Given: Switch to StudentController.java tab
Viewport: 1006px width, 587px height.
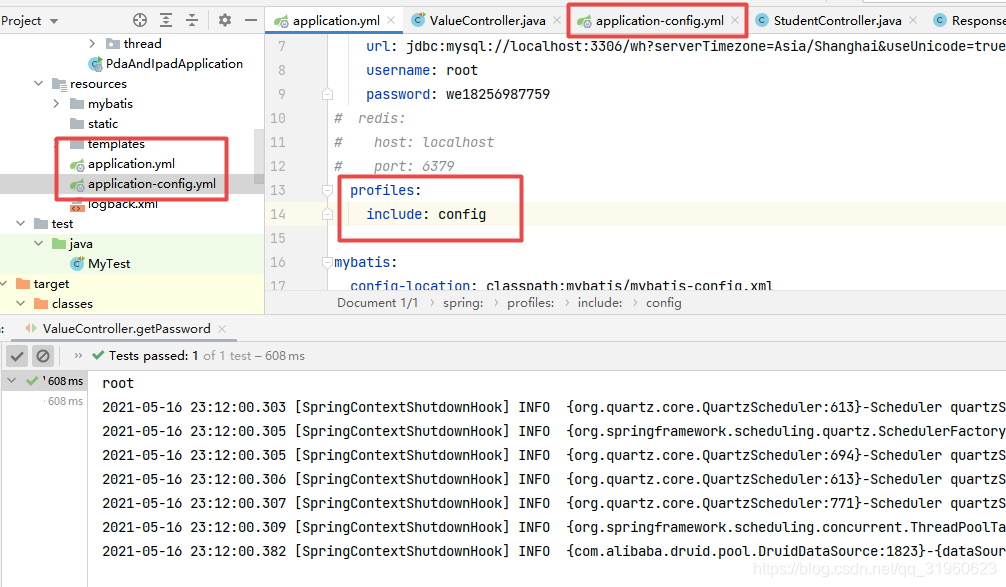Looking at the screenshot, I should point(837,21).
